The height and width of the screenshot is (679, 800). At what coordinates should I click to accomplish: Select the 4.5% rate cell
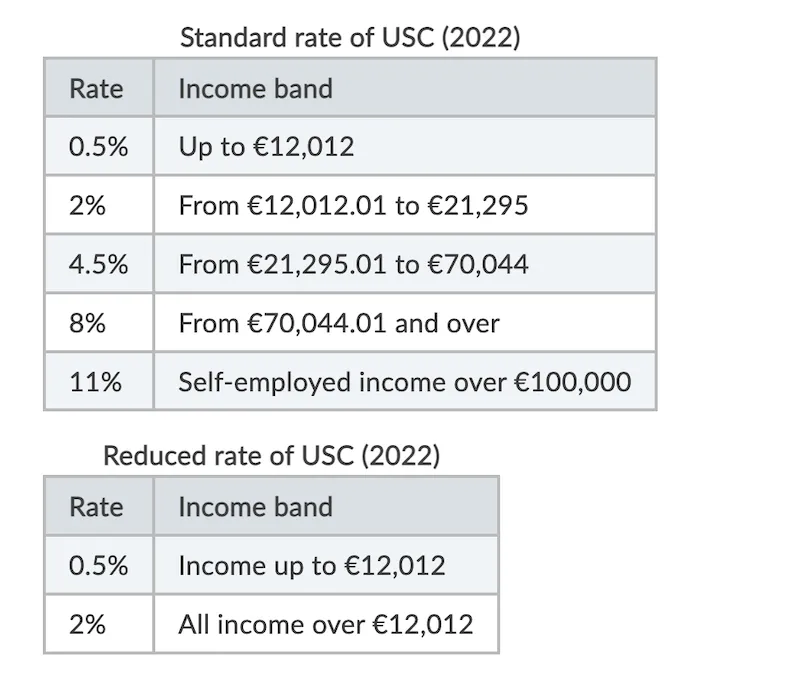click(x=98, y=265)
